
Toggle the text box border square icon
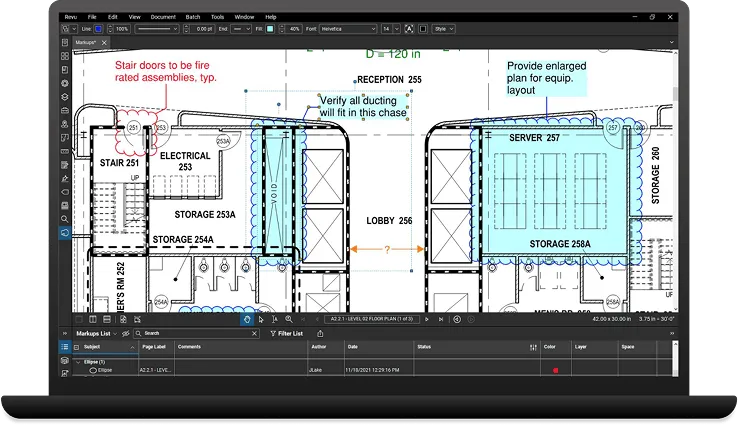(x=423, y=29)
